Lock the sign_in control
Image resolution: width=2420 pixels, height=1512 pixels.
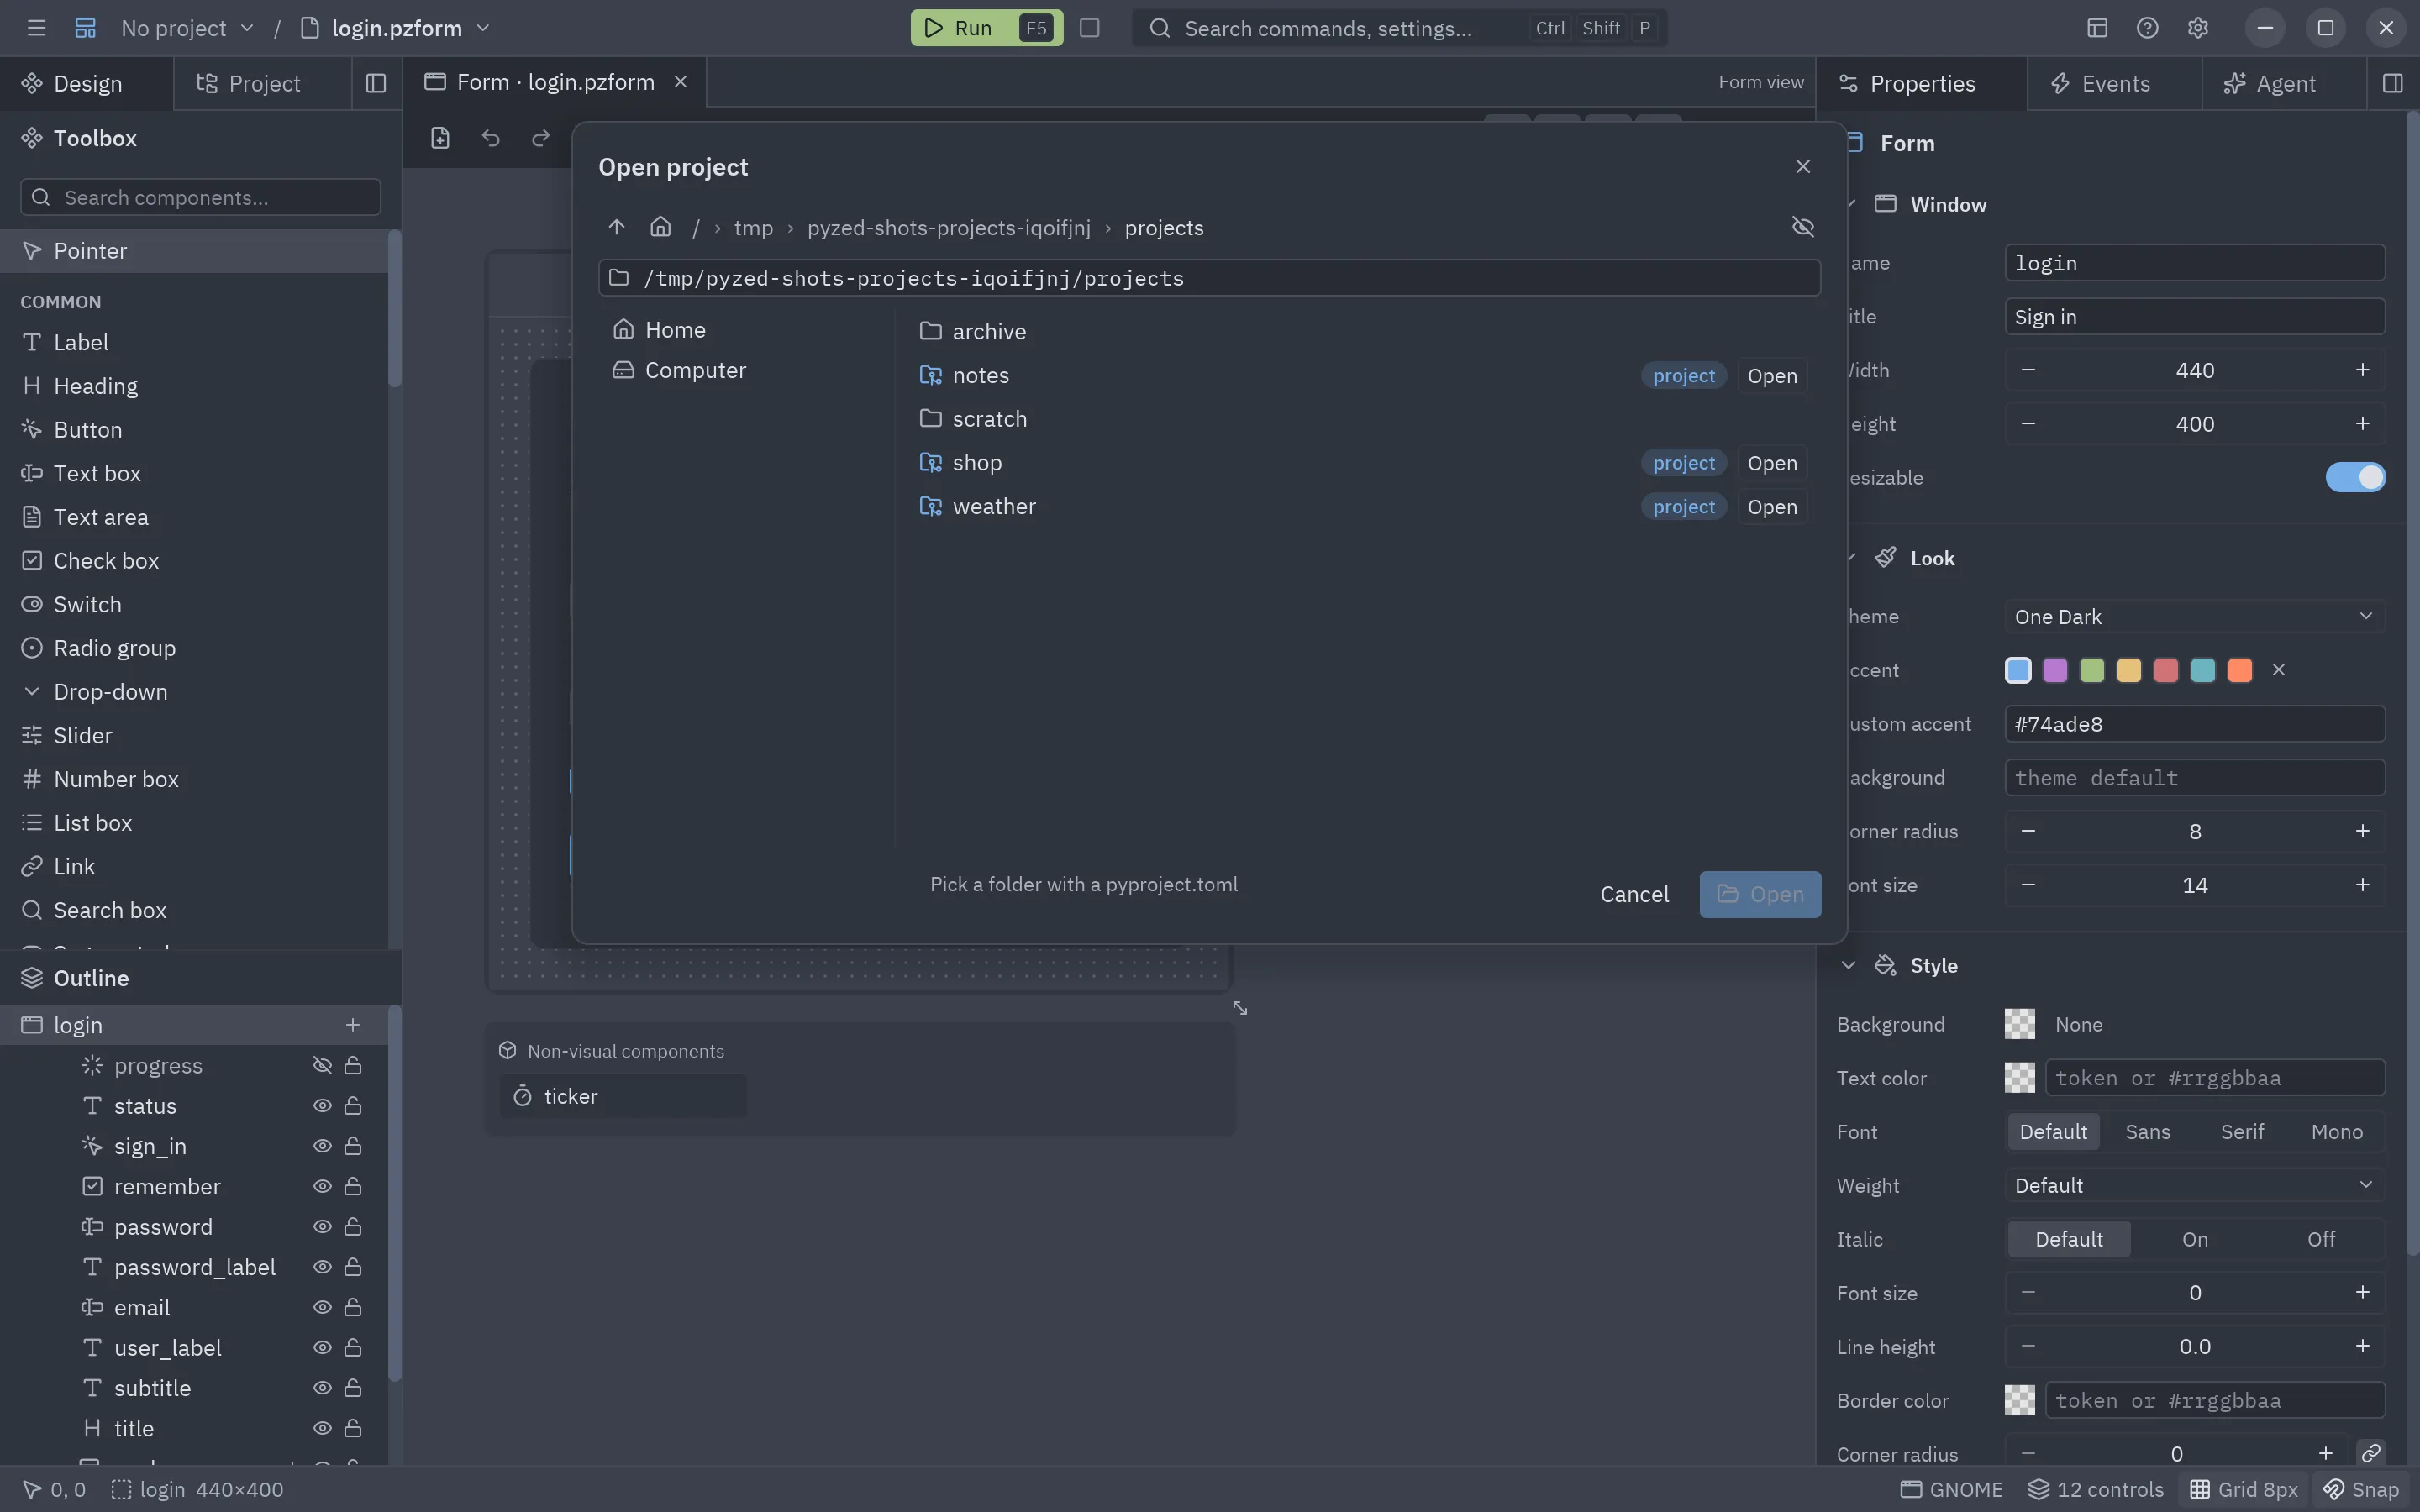pyautogui.click(x=353, y=1146)
